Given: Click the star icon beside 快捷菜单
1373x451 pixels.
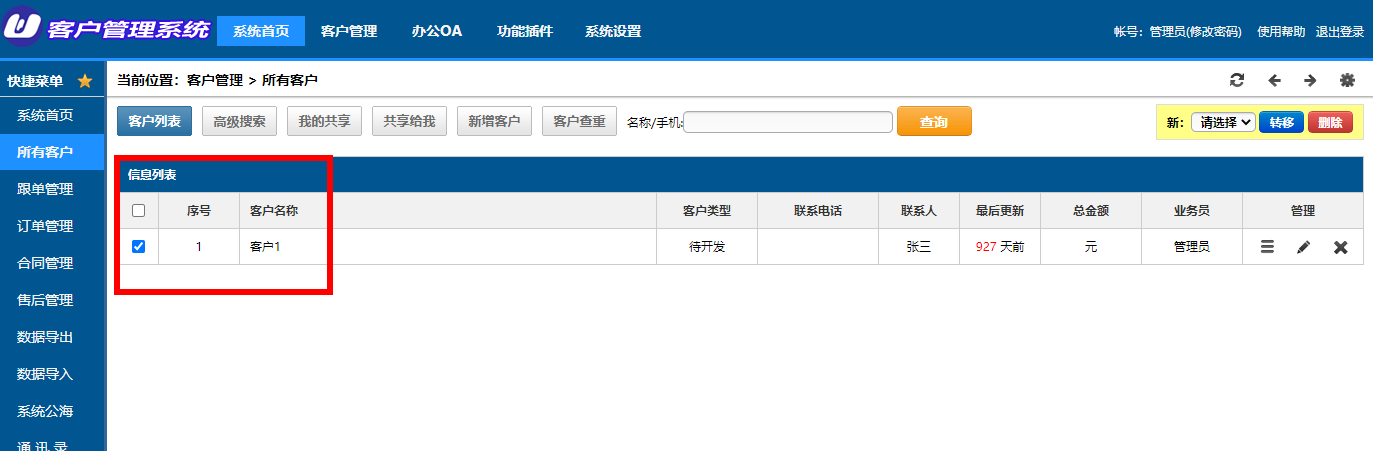Looking at the screenshot, I should tap(85, 81).
